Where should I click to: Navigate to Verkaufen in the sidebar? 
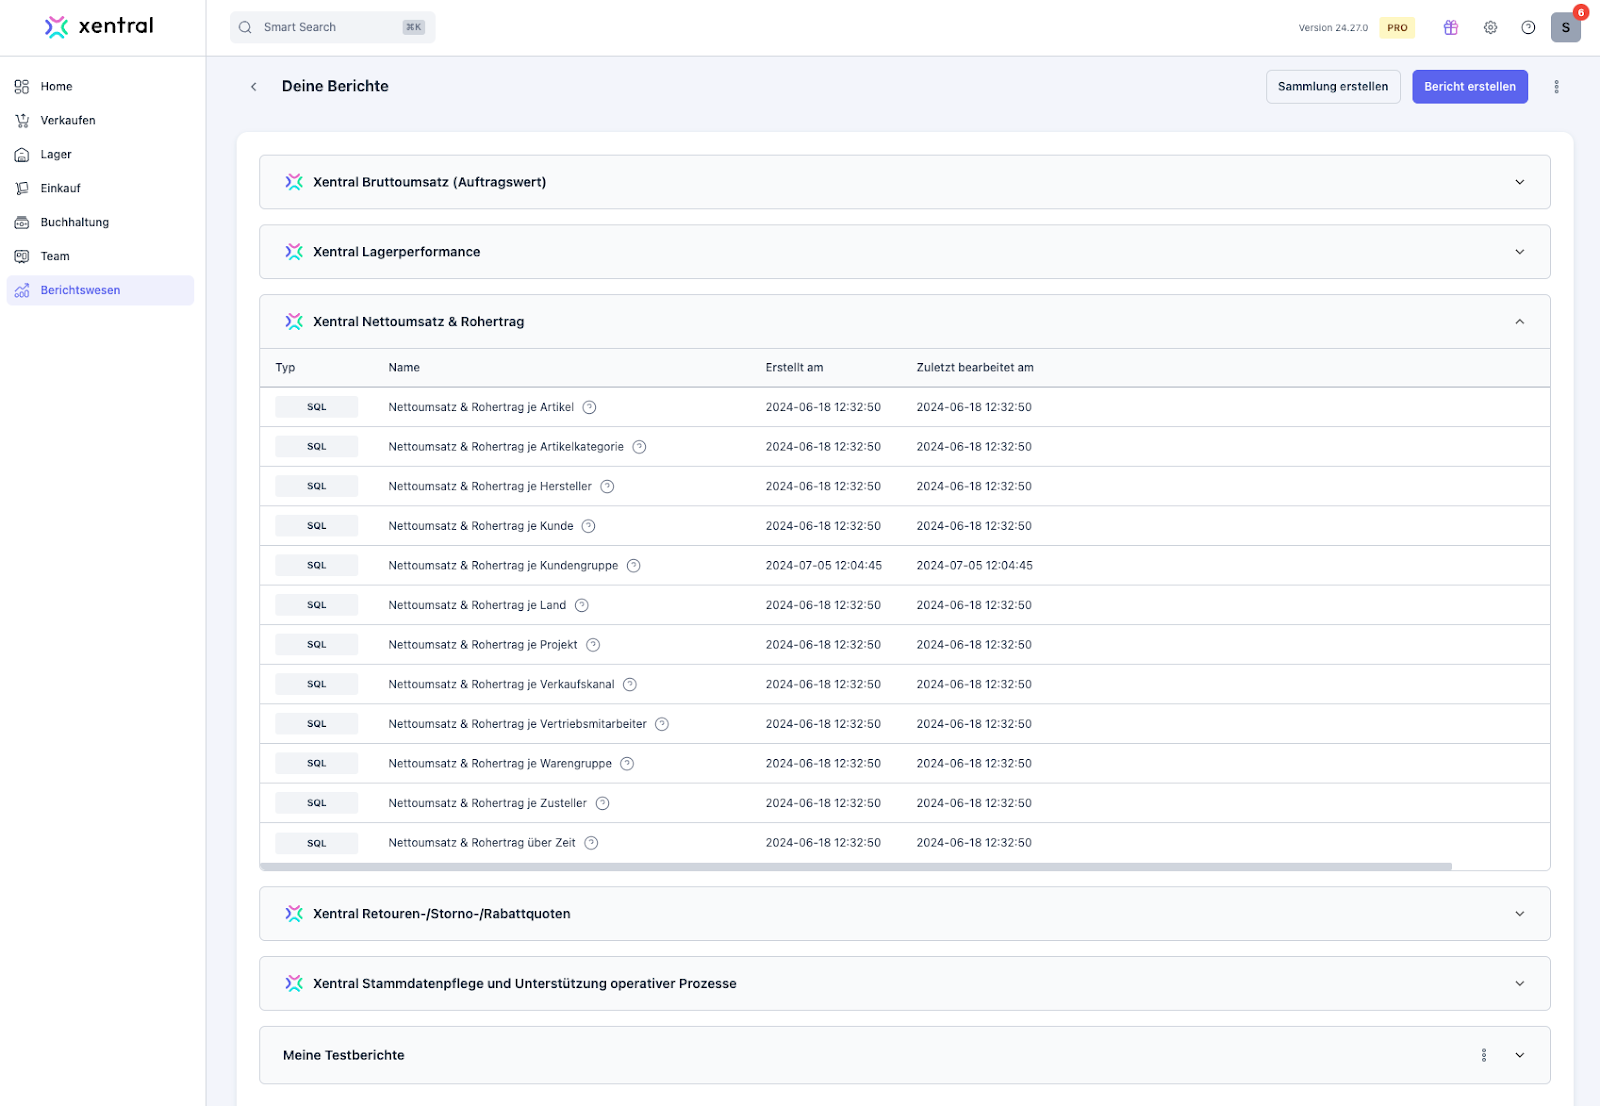click(68, 120)
